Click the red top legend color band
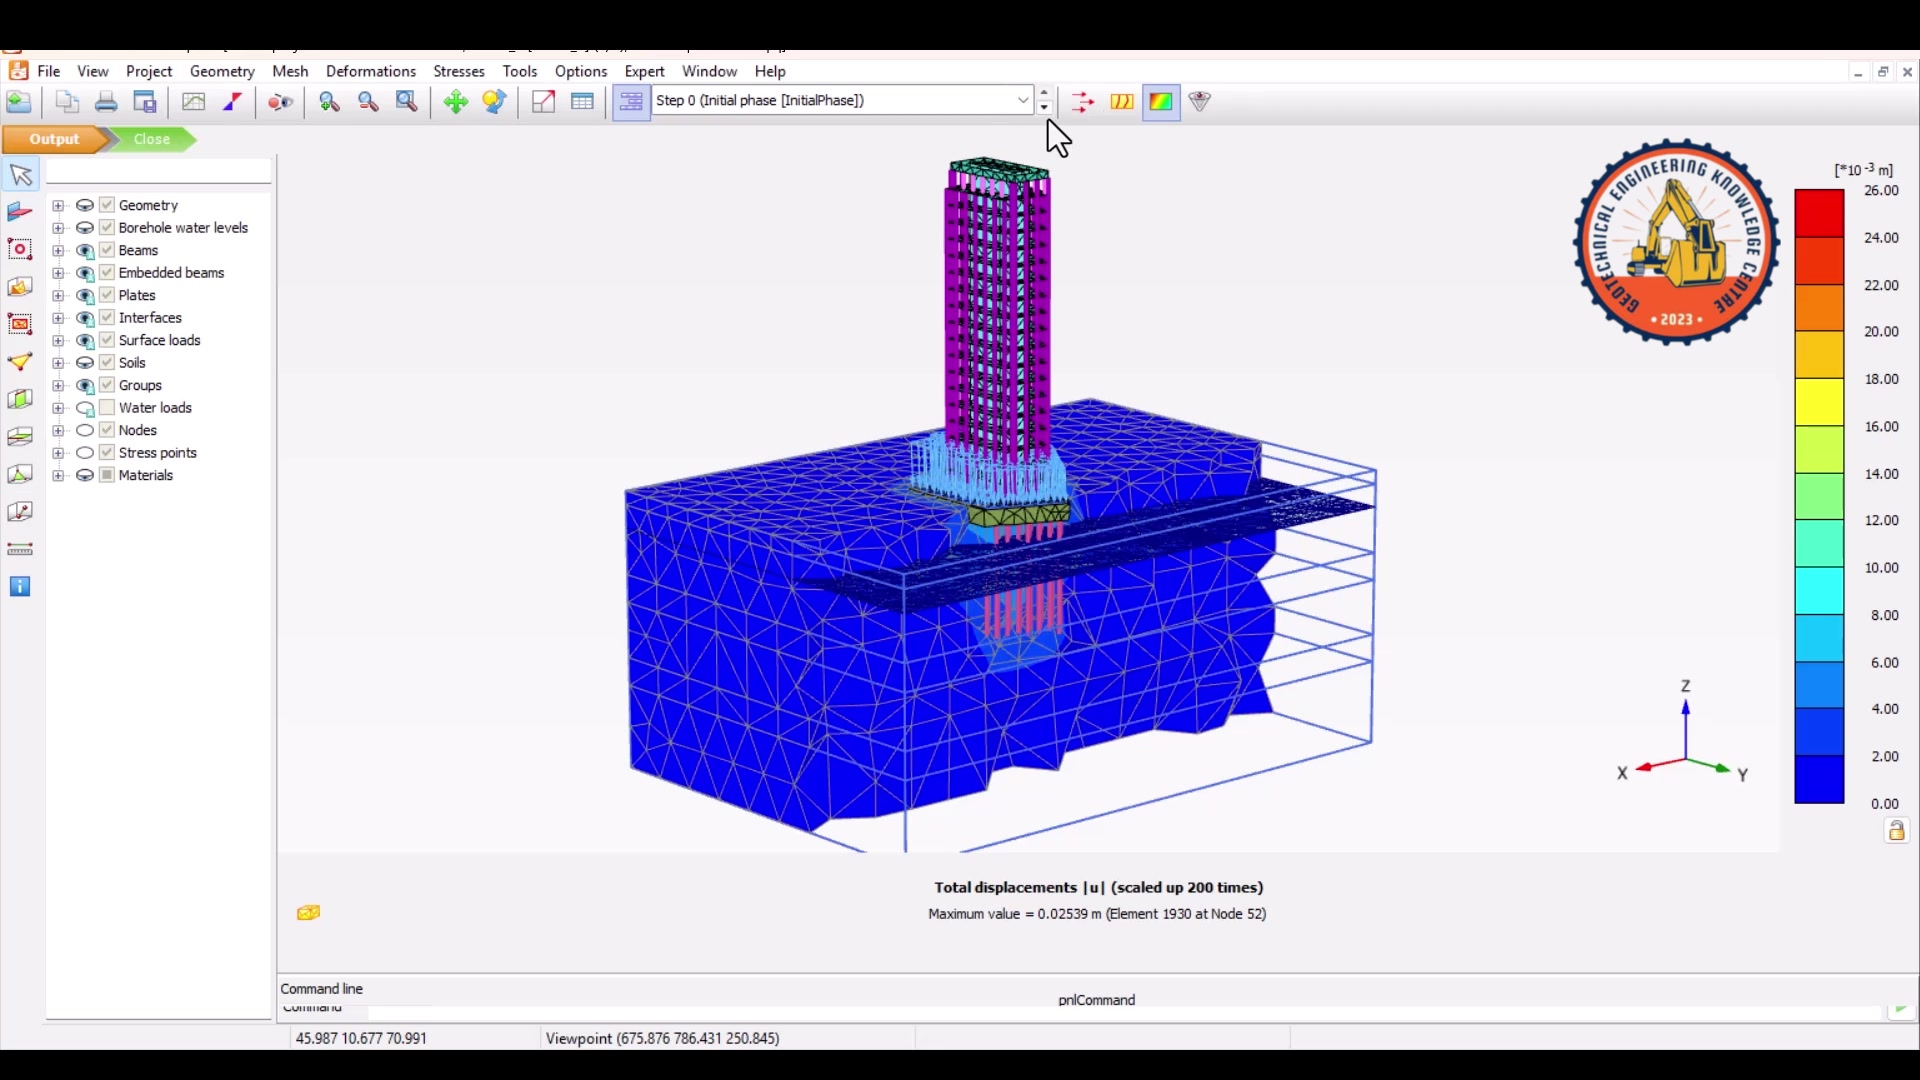Screen dimensions: 1920x1080 [1819, 214]
